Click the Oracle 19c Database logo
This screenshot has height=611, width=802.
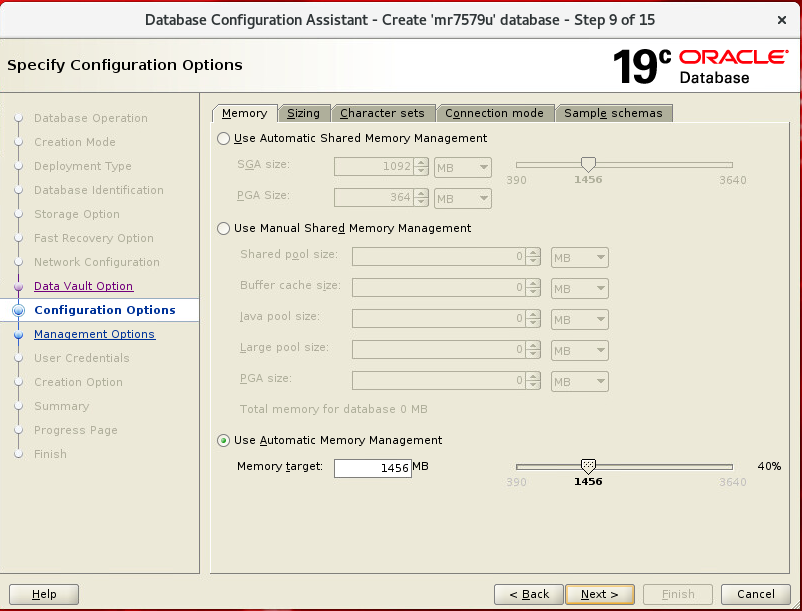click(x=701, y=66)
